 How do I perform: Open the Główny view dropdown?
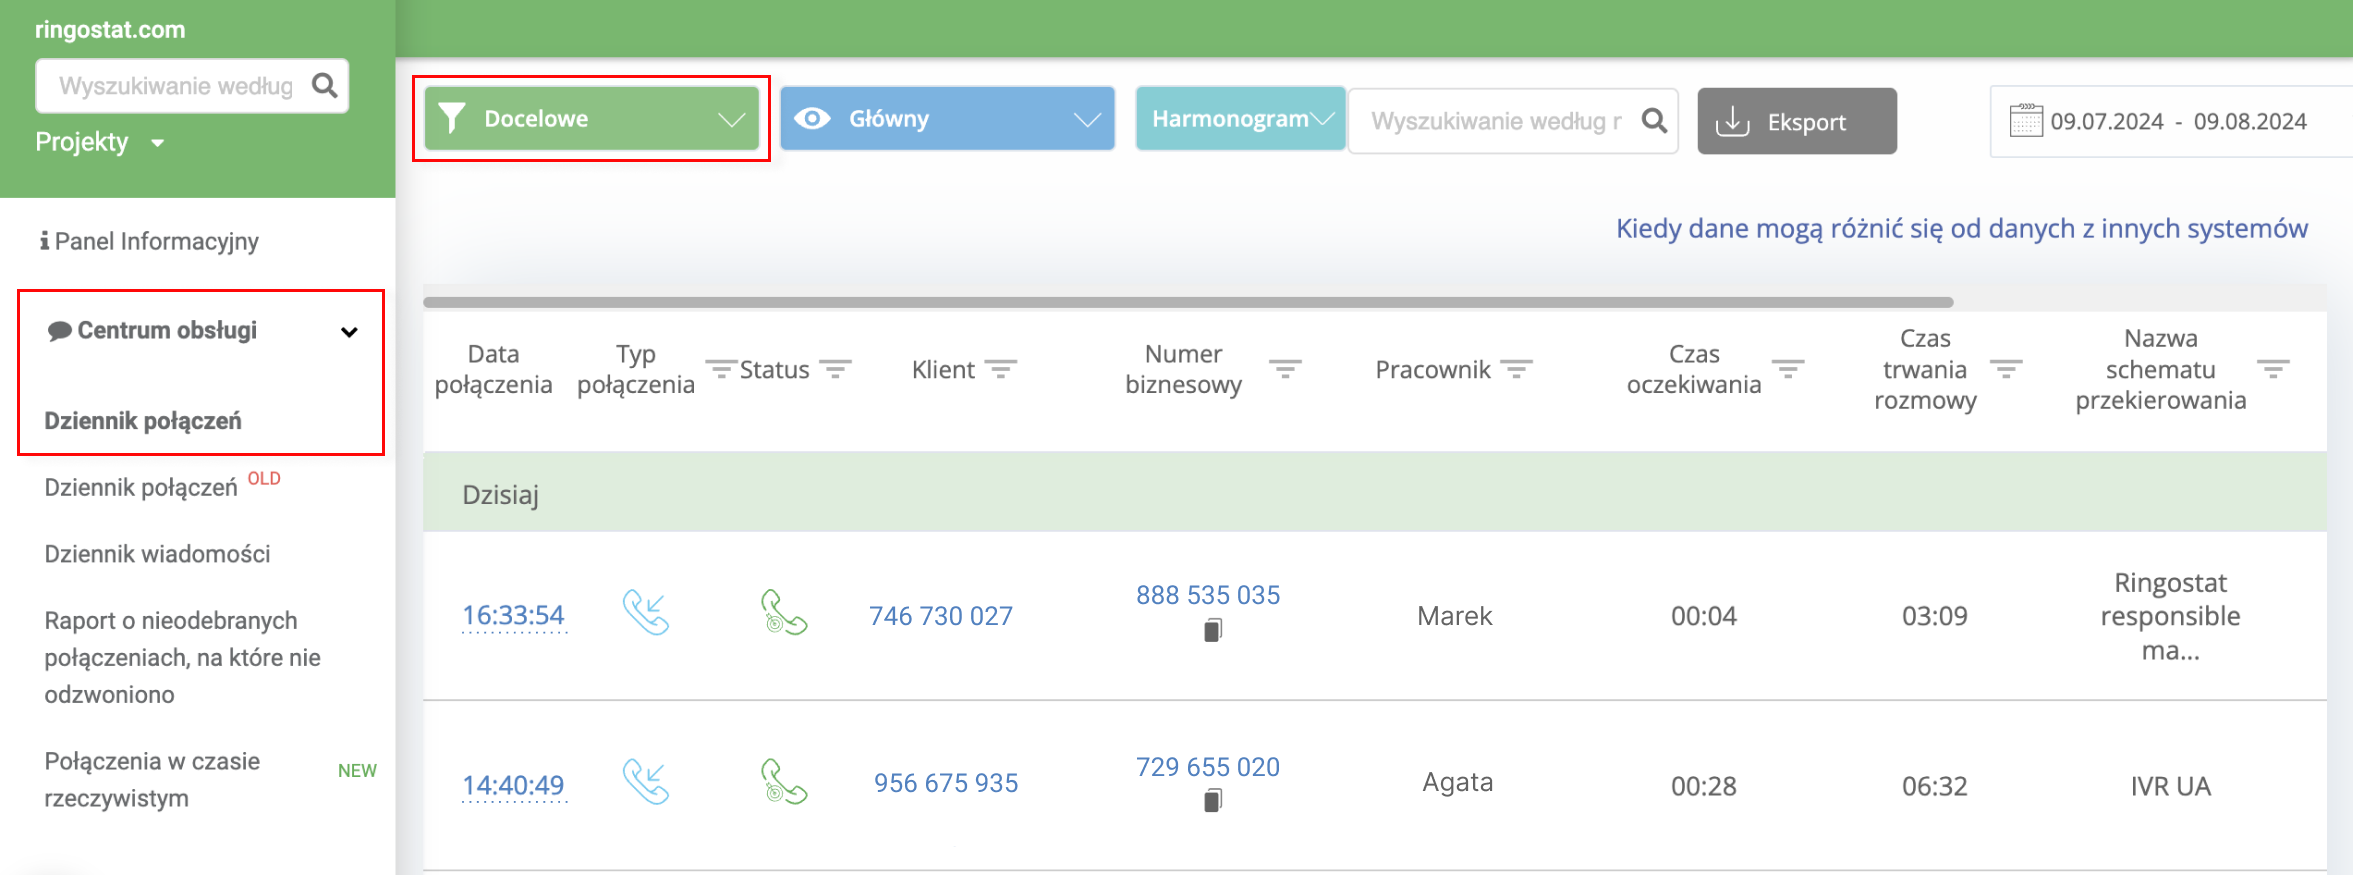click(x=947, y=118)
